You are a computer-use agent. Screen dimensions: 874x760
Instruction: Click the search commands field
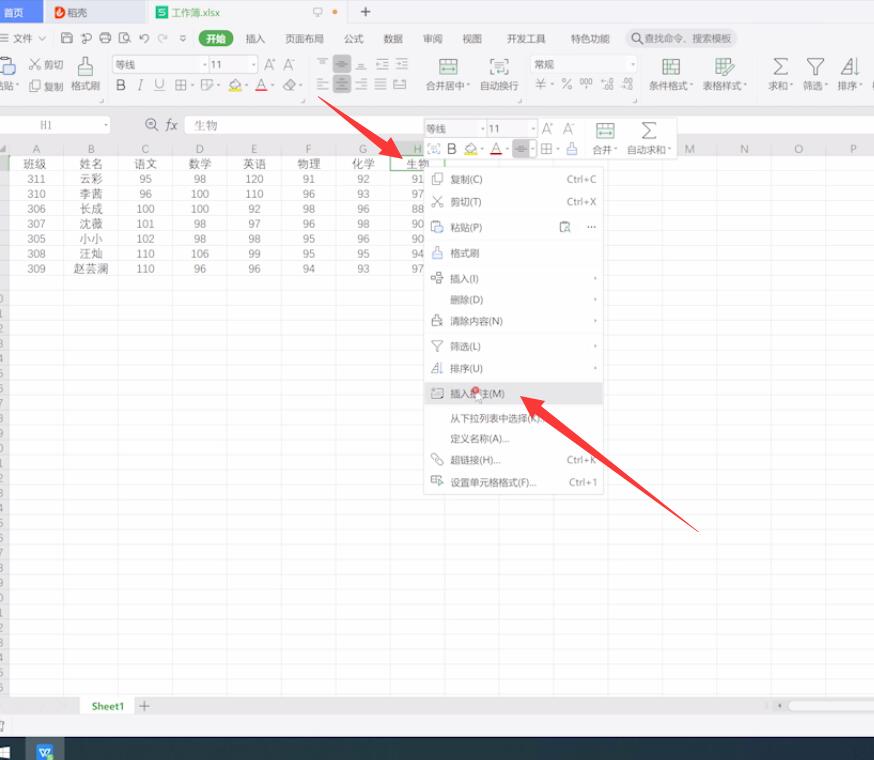pyautogui.click(x=681, y=38)
